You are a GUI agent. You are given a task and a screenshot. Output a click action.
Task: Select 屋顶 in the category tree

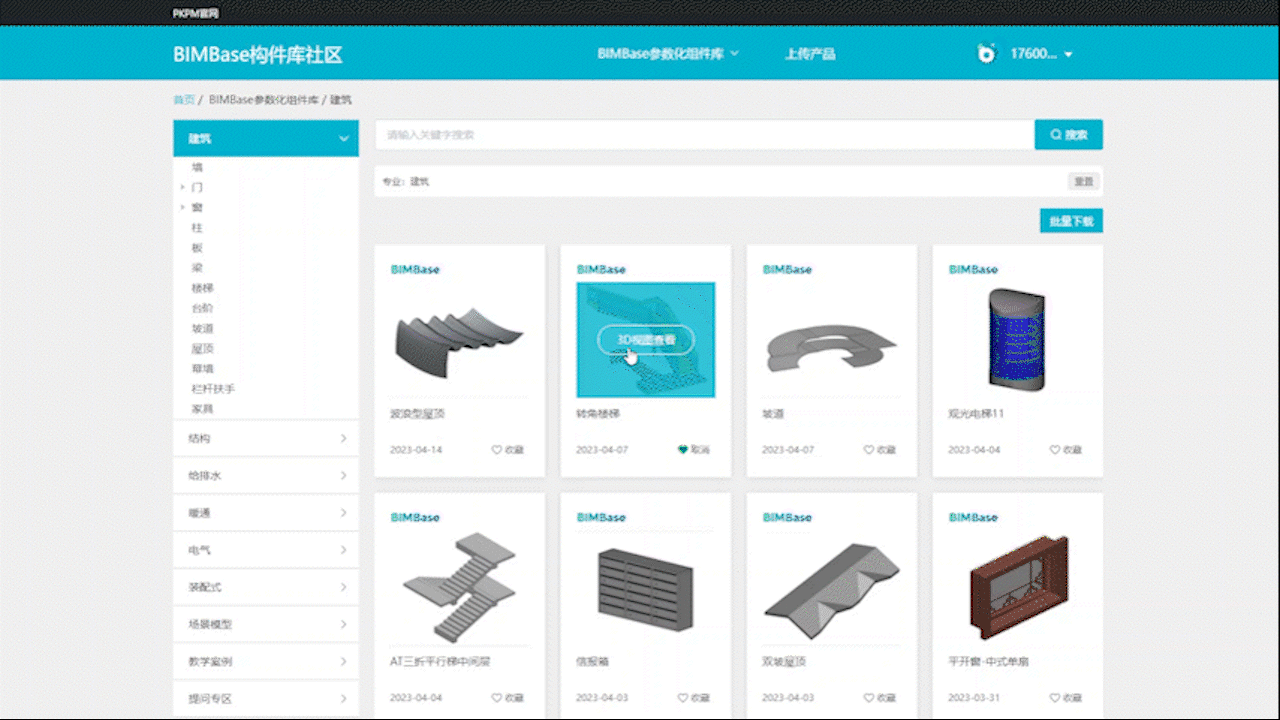[202, 348]
